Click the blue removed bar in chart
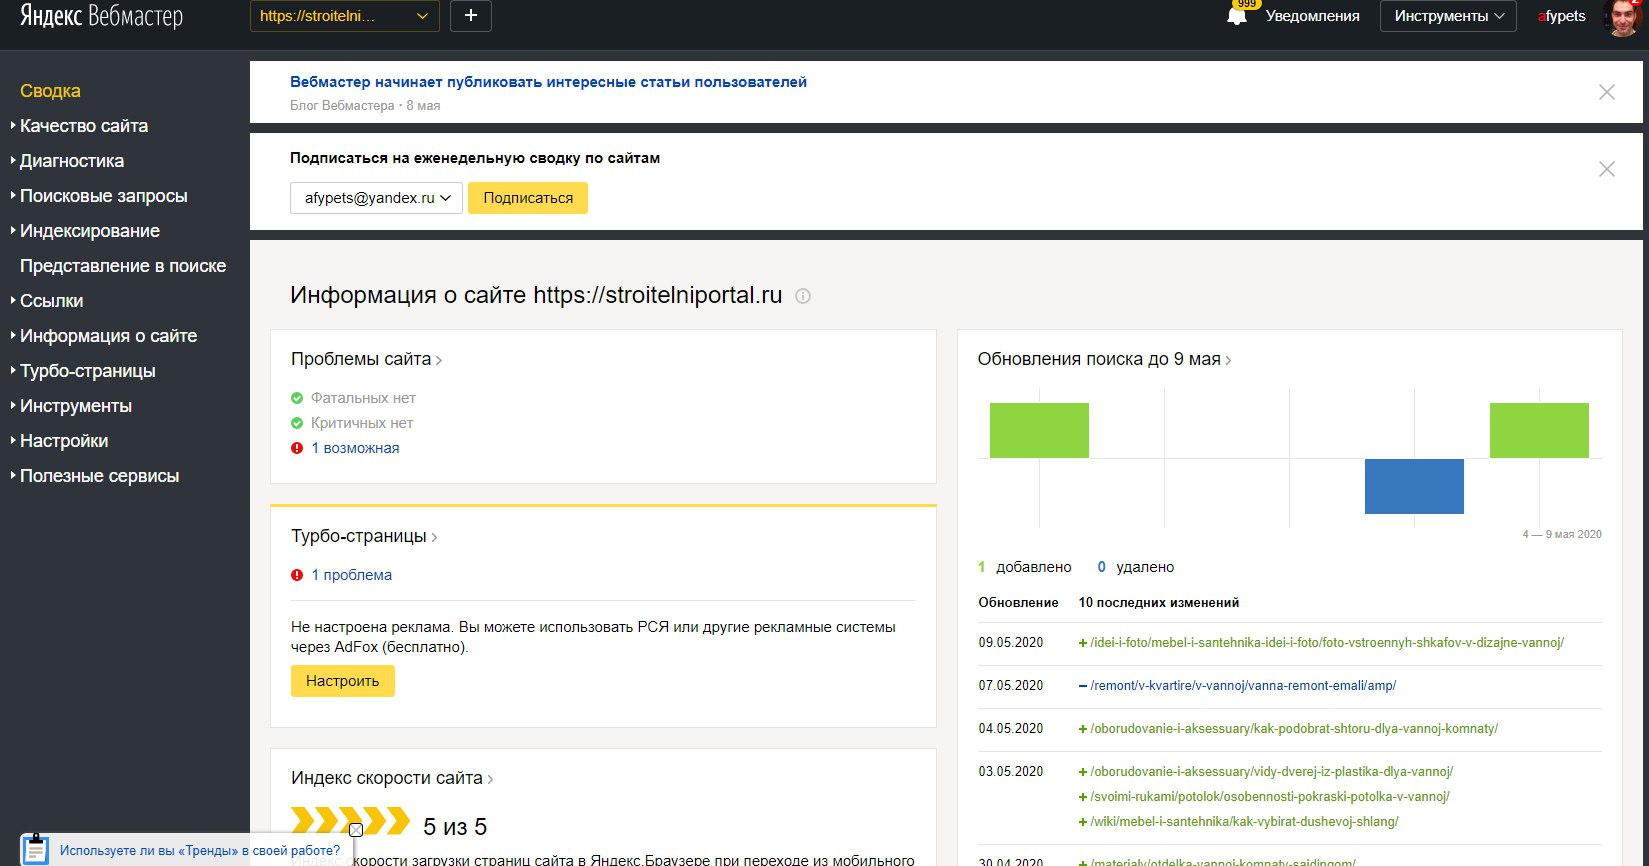The image size is (1649, 866). click(1414, 486)
